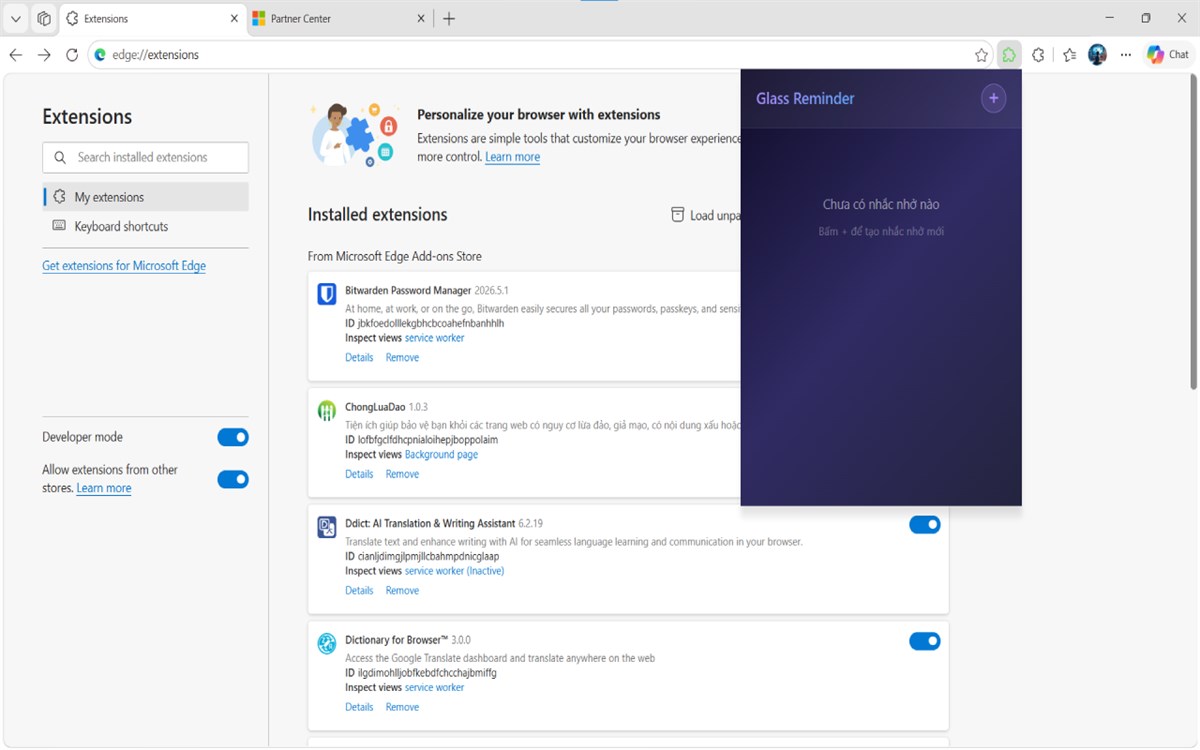Open the workspaces icon in tab bar
Viewport: 1200px width, 750px height.
coord(44,18)
